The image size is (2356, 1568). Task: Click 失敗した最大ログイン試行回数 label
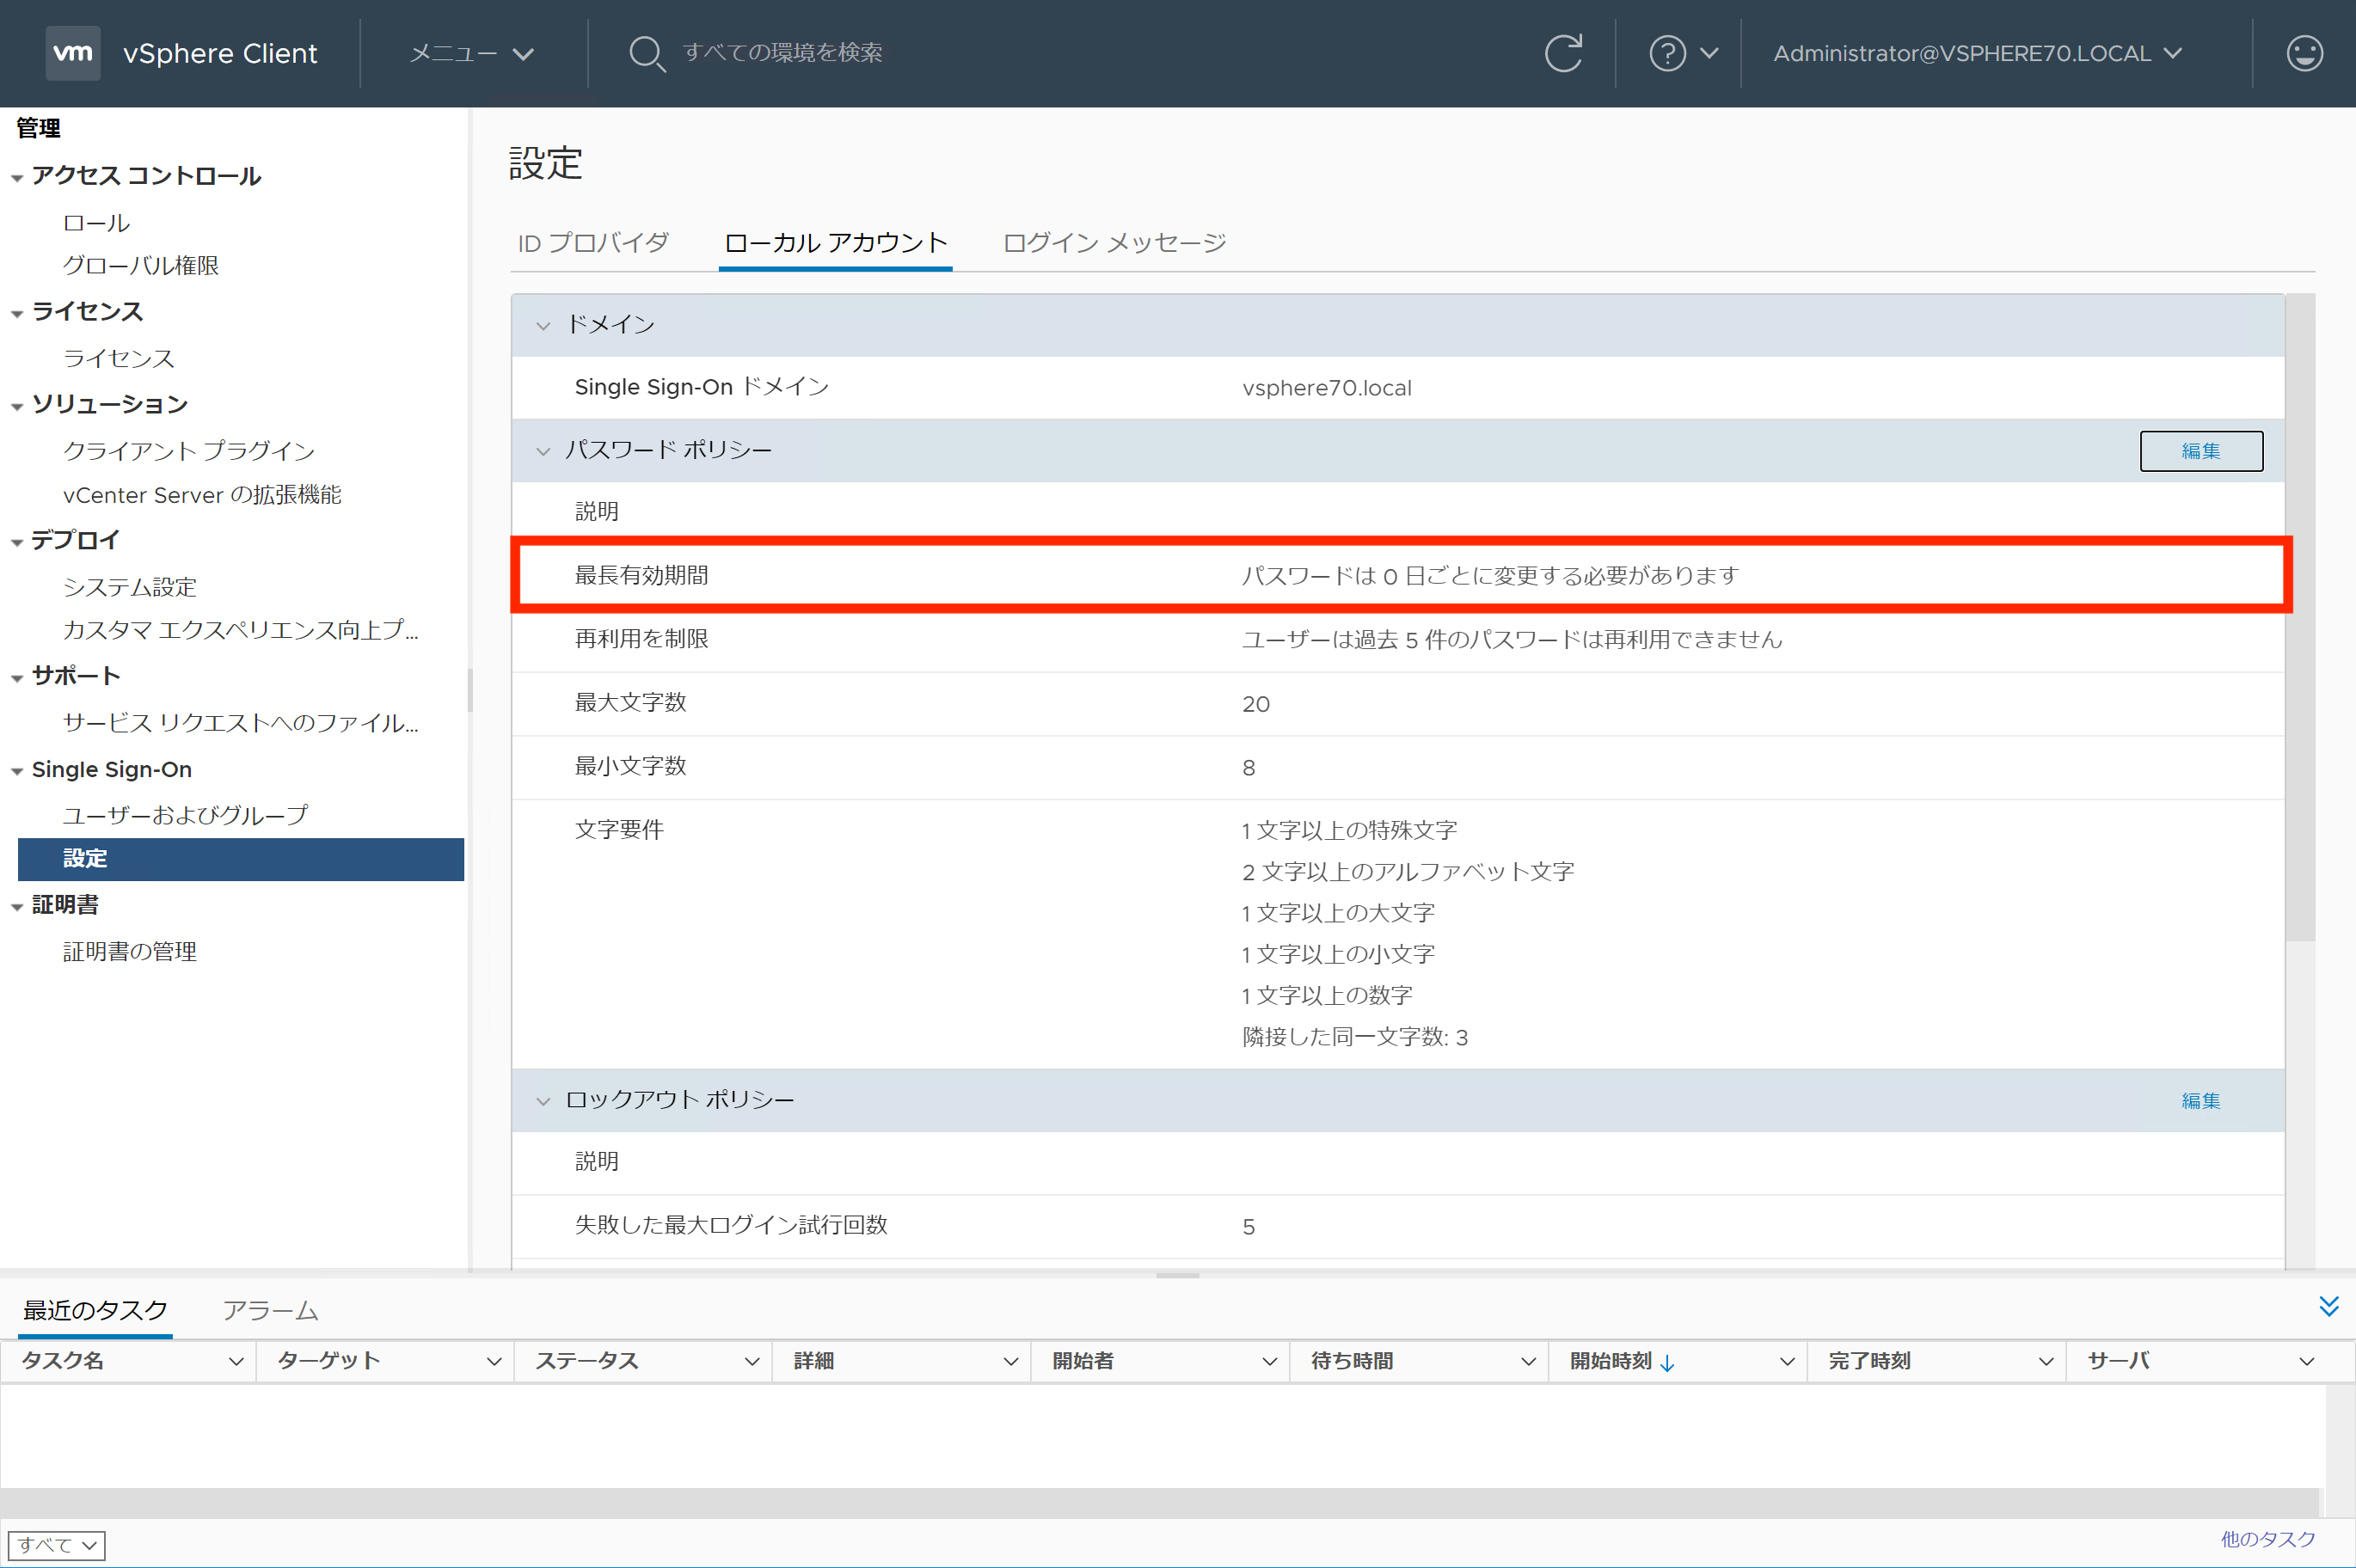[x=731, y=1225]
